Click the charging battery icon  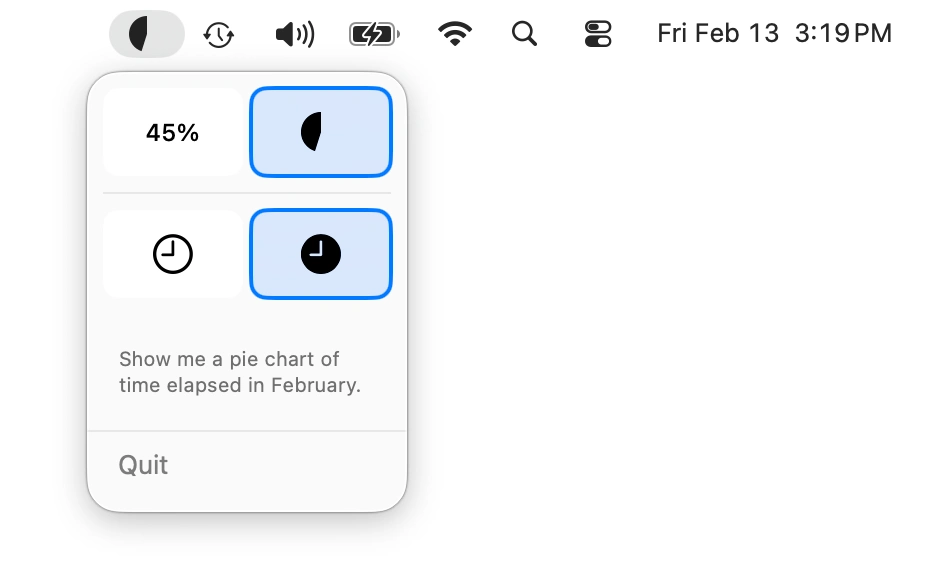click(371, 33)
